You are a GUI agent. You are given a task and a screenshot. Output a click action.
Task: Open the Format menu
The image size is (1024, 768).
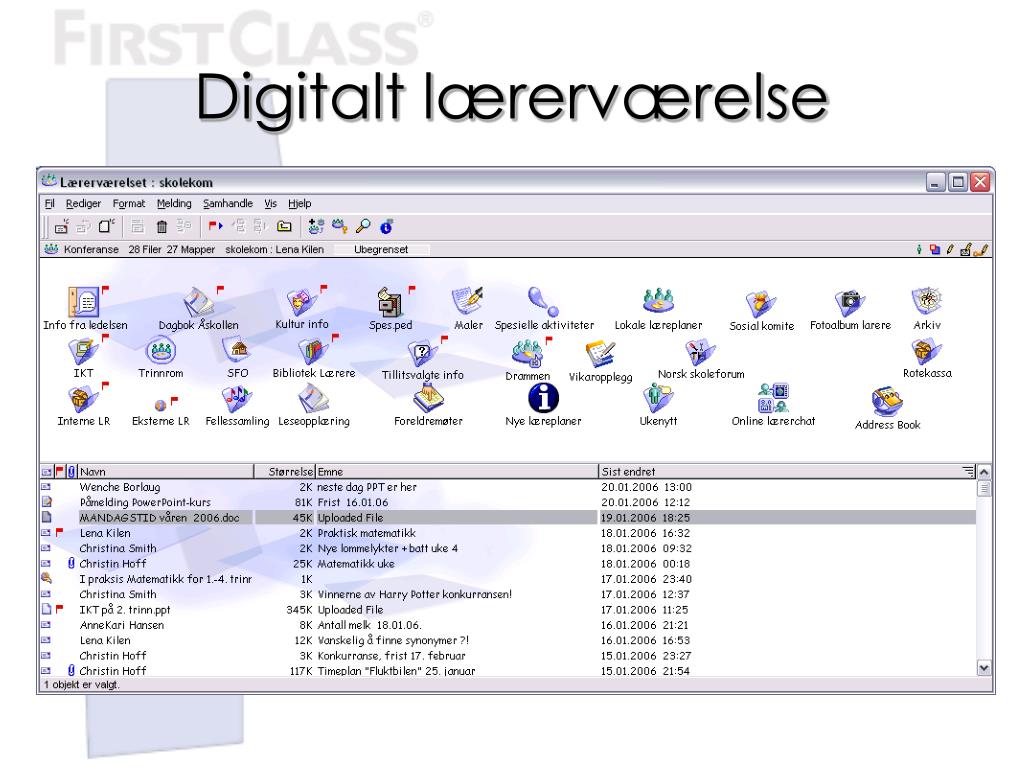(x=129, y=203)
